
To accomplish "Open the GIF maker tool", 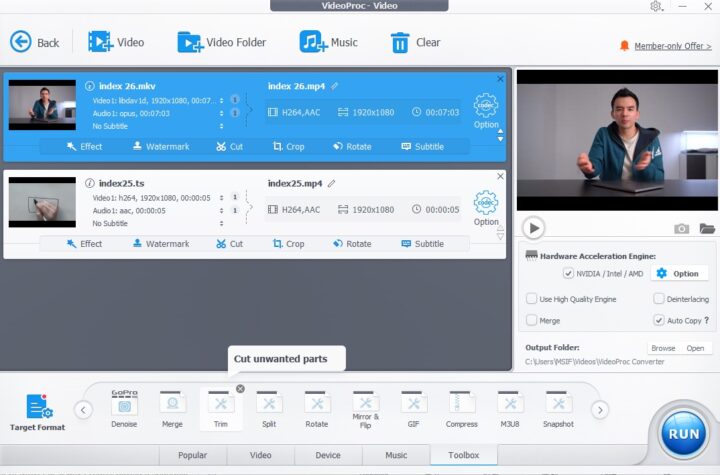I will click(x=414, y=404).
